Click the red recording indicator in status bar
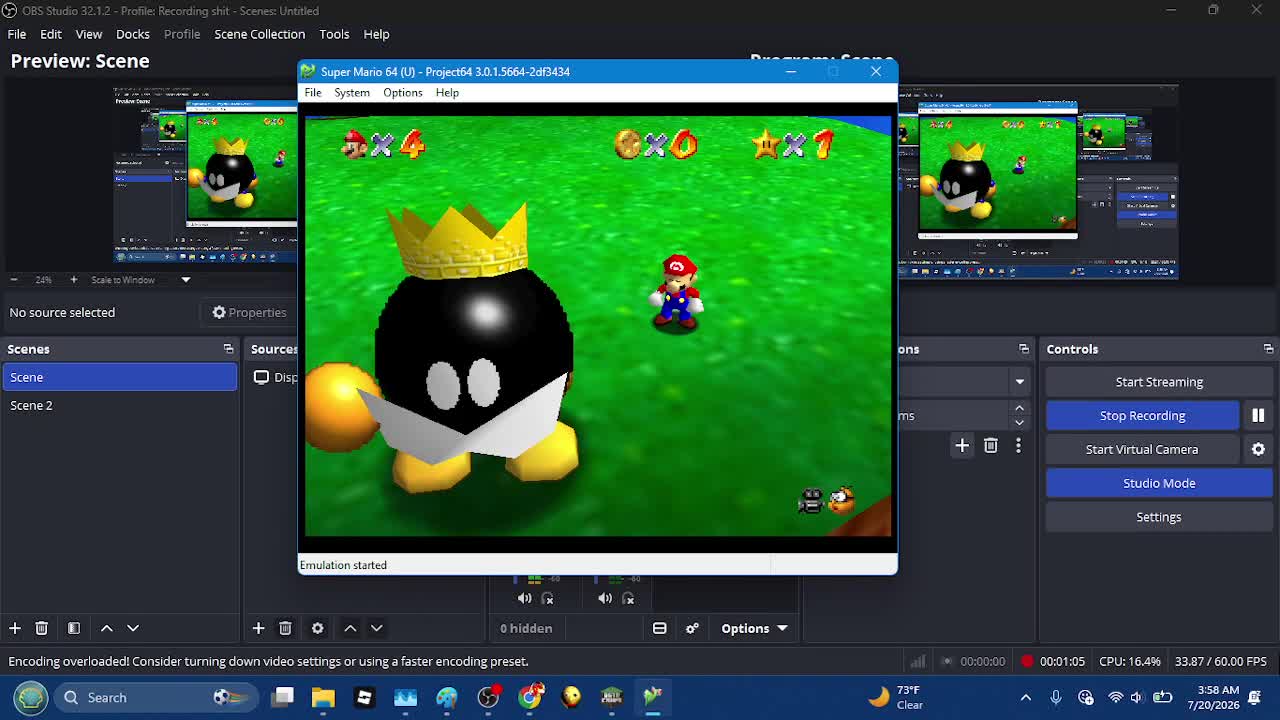 pyautogui.click(x=1027, y=661)
